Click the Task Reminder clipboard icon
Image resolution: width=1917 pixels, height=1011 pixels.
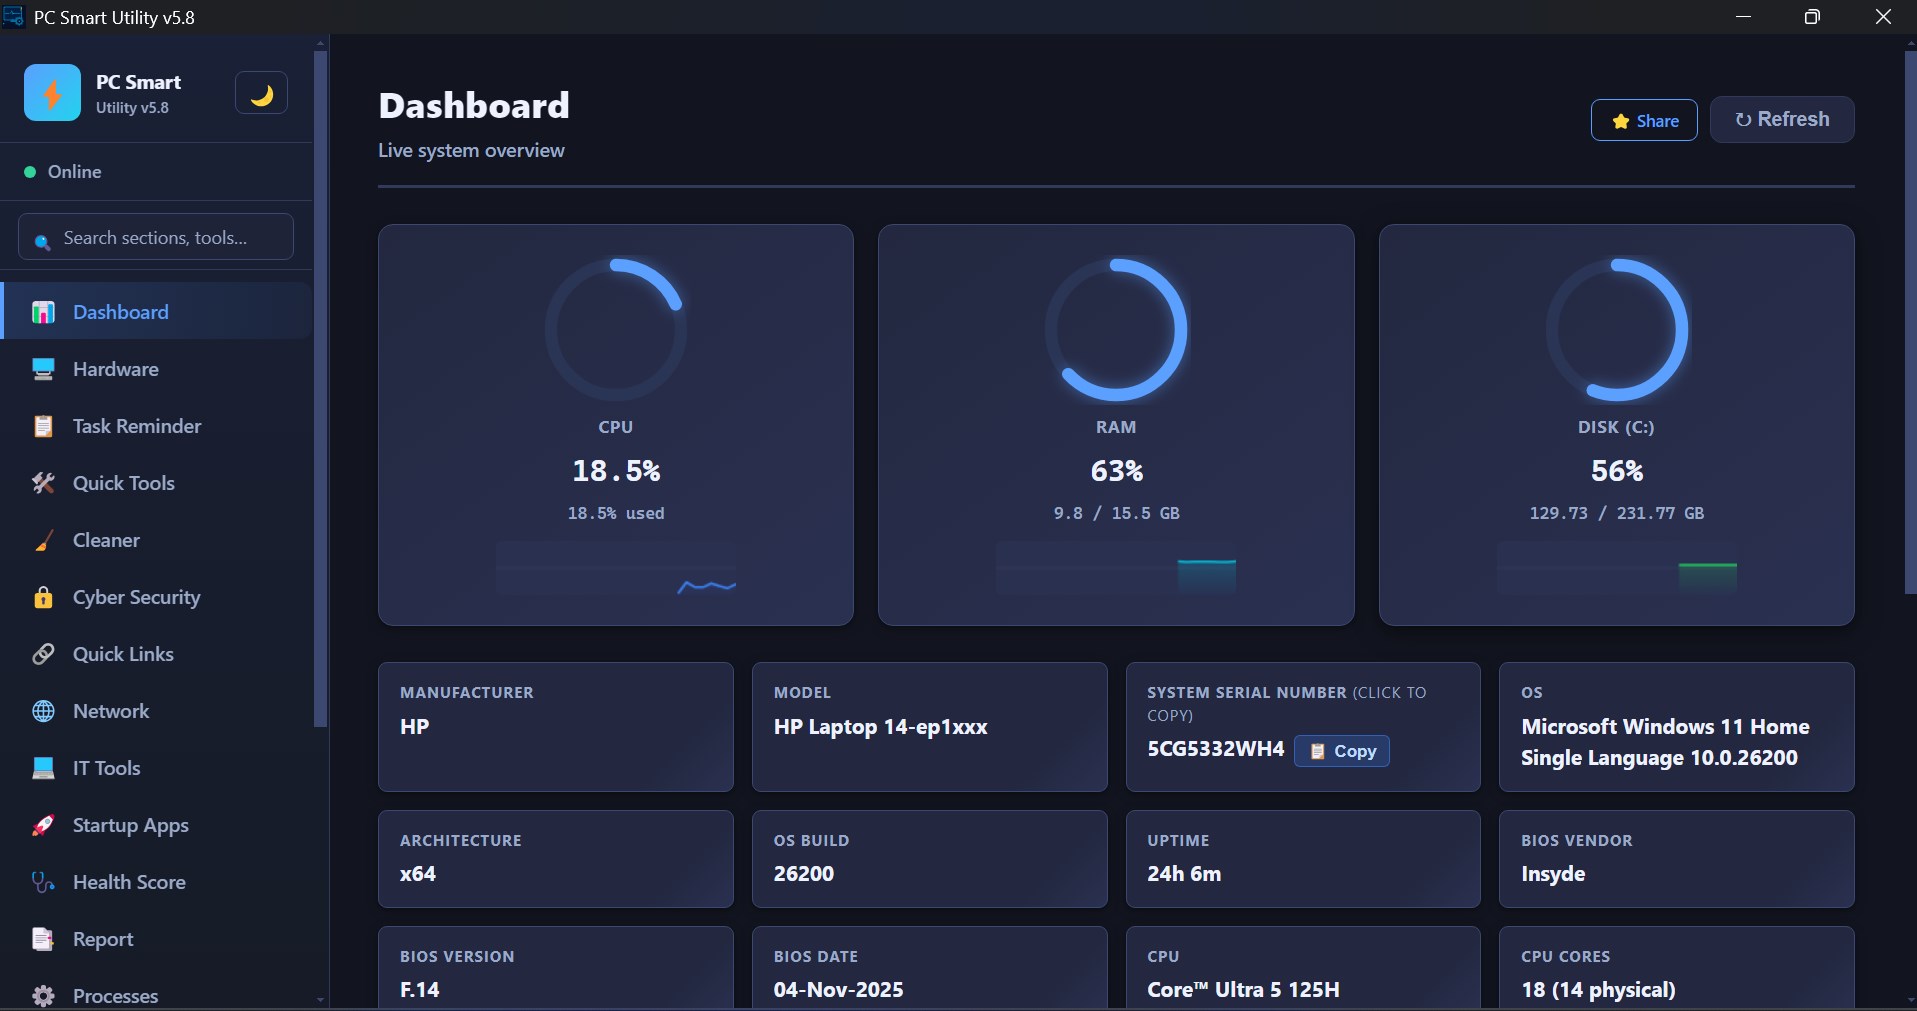click(43, 426)
